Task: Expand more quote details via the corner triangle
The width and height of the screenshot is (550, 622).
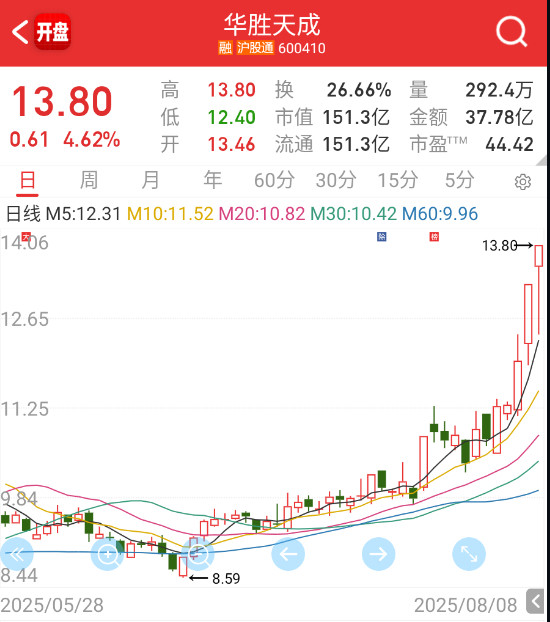Action: [541, 160]
